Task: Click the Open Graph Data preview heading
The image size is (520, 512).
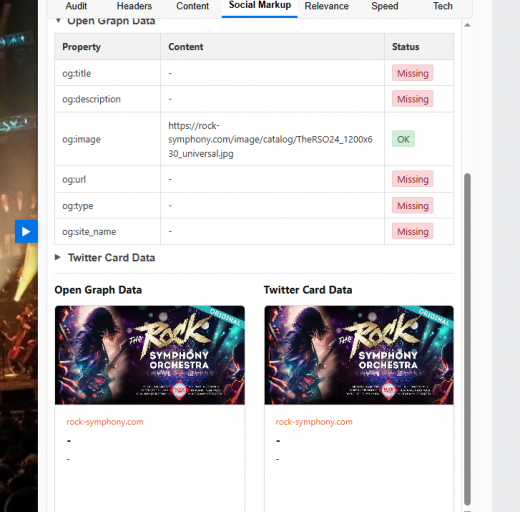Action: pos(98,290)
